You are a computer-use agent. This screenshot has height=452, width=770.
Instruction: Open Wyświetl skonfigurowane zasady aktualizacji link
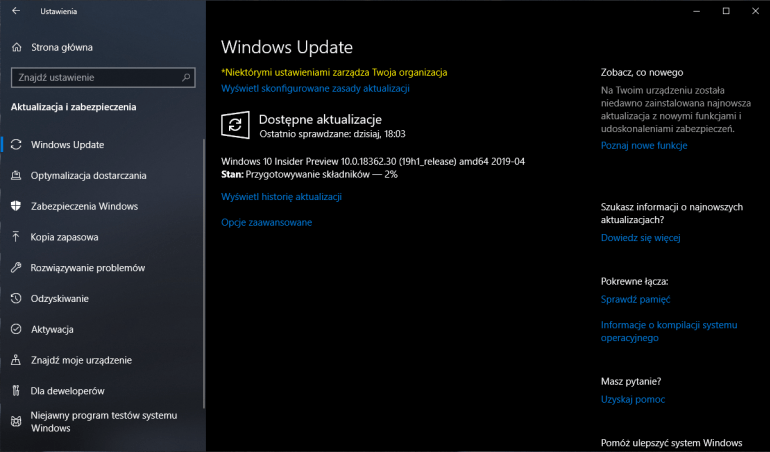pos(315,88)
